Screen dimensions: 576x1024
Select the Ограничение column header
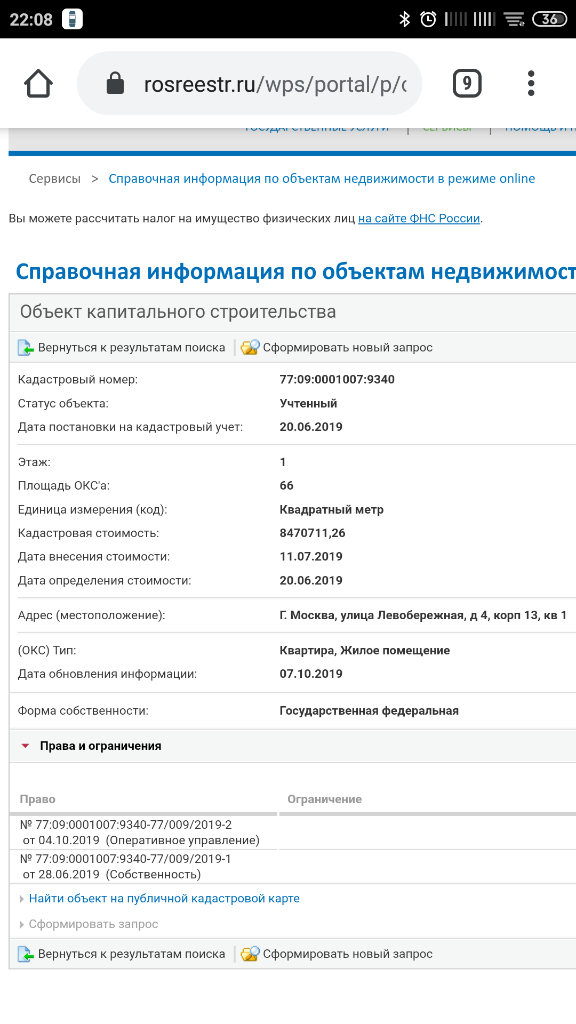coord(325,799)
